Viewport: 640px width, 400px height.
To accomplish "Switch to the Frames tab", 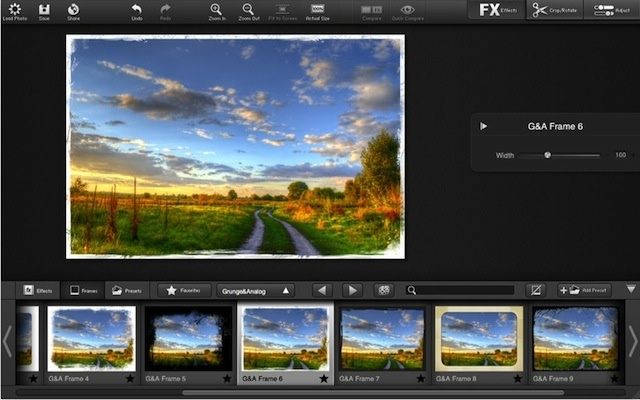I will coord(82,290).
